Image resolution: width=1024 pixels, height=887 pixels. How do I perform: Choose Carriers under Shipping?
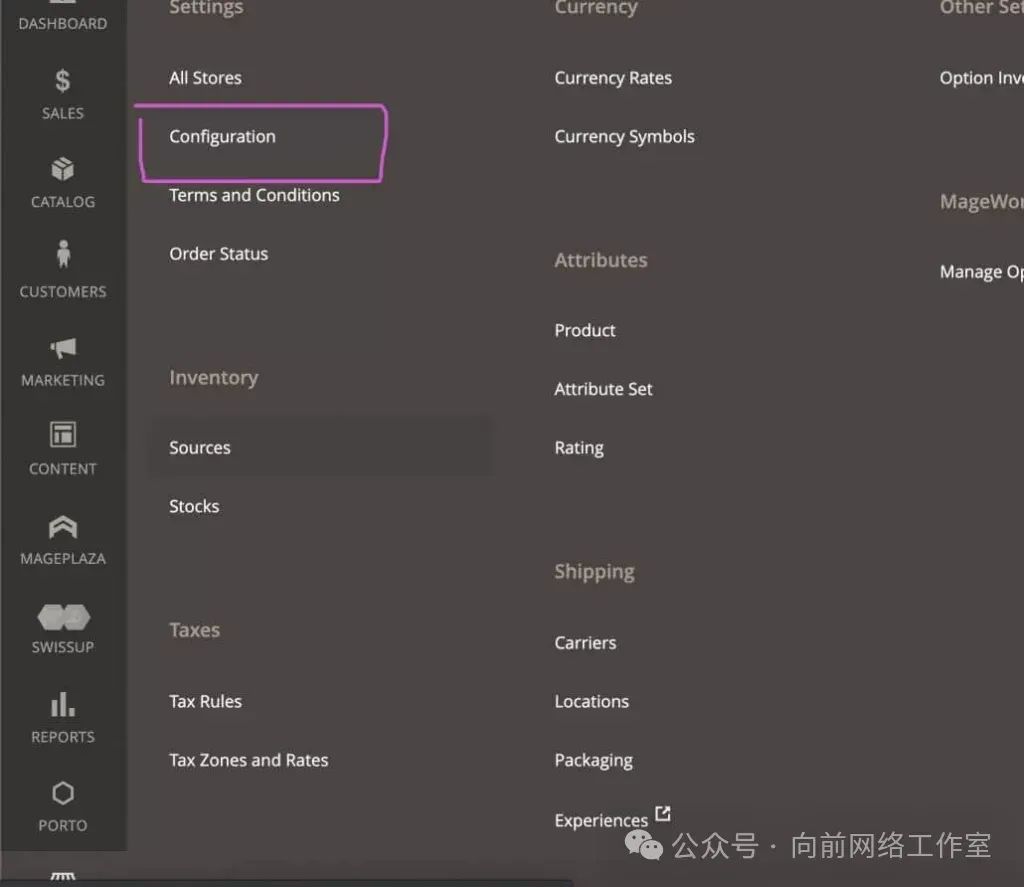(x=585, y=643)
